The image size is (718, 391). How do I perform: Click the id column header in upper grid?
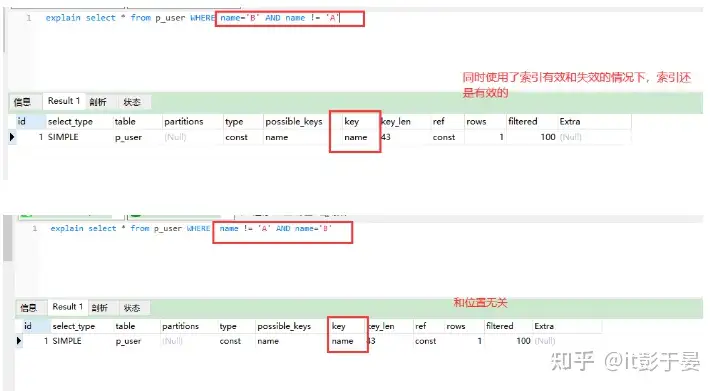[x=30, y=121]
